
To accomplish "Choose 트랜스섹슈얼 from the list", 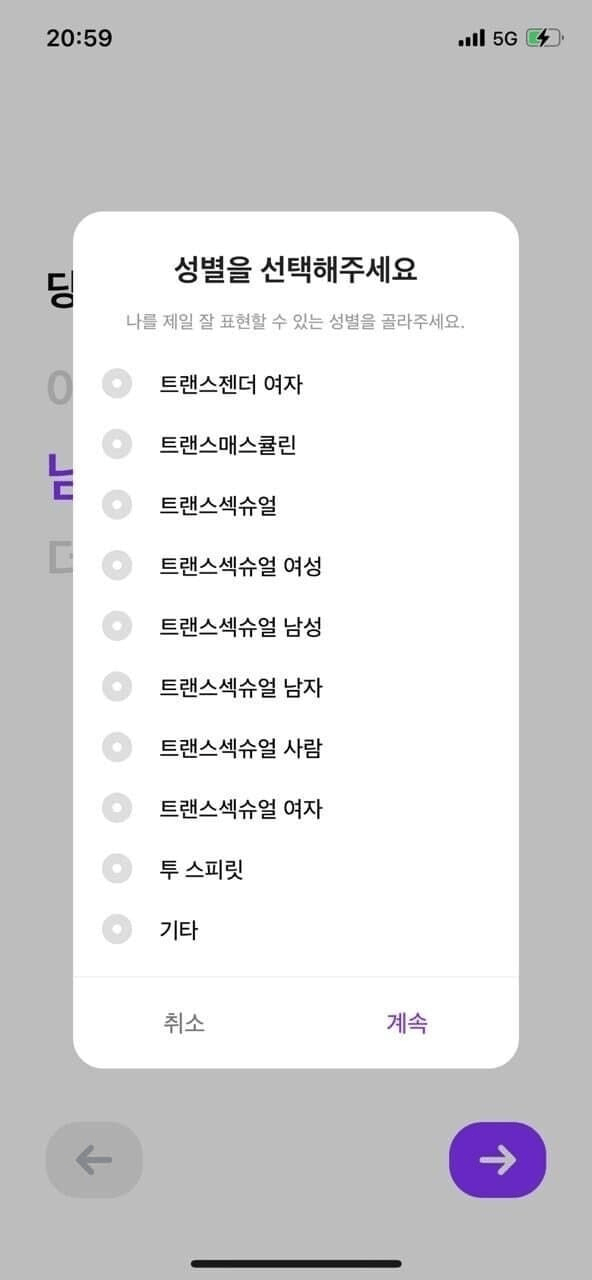I will pyautogui.click(x=117, y=505).
